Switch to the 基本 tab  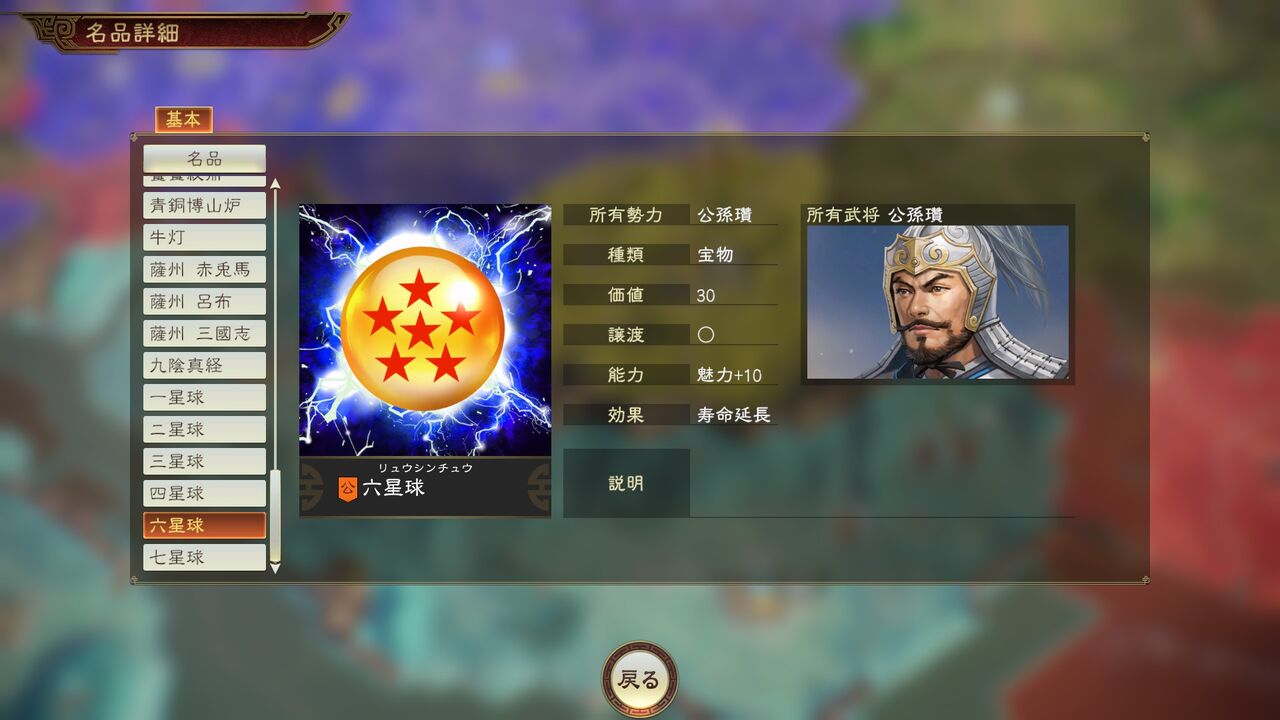[183, 120]
